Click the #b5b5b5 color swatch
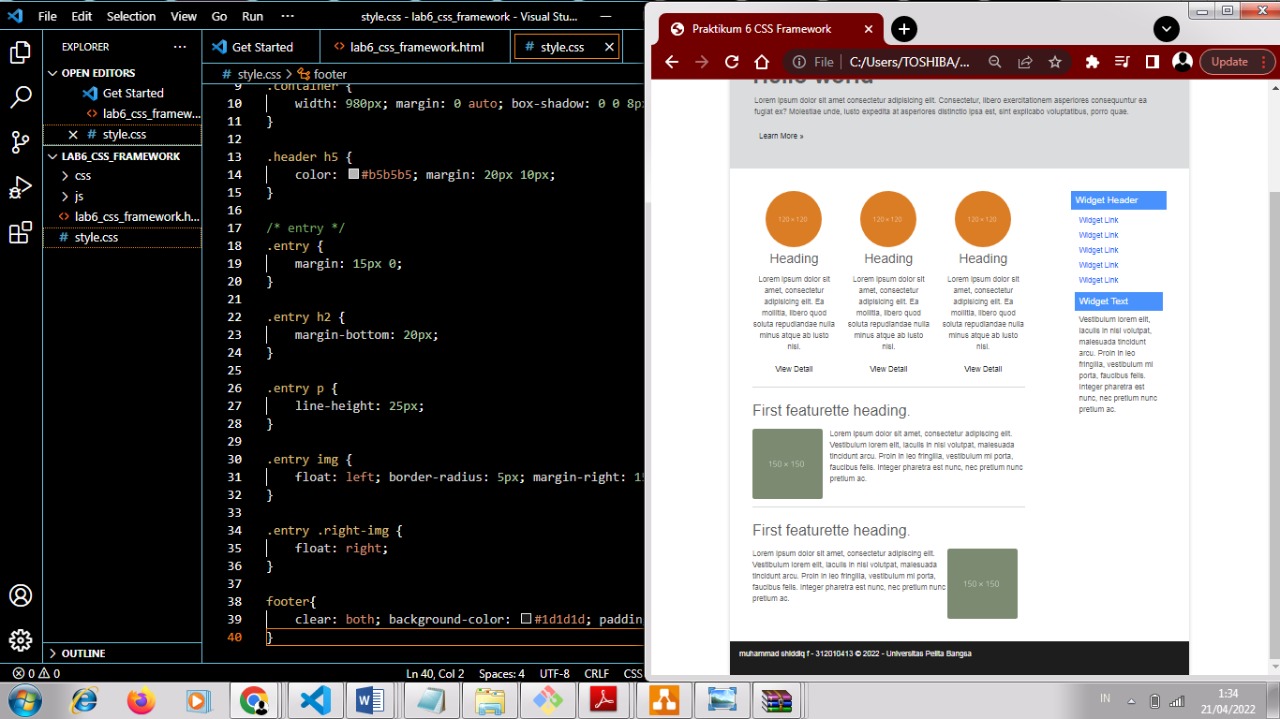1280x719 pixels. 354,174
